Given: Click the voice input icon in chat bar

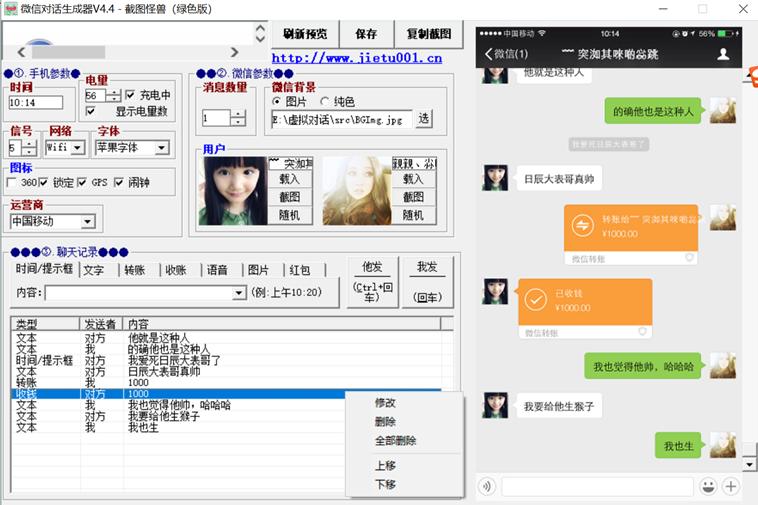Looking at the screenshot, I should click(487, 487).
